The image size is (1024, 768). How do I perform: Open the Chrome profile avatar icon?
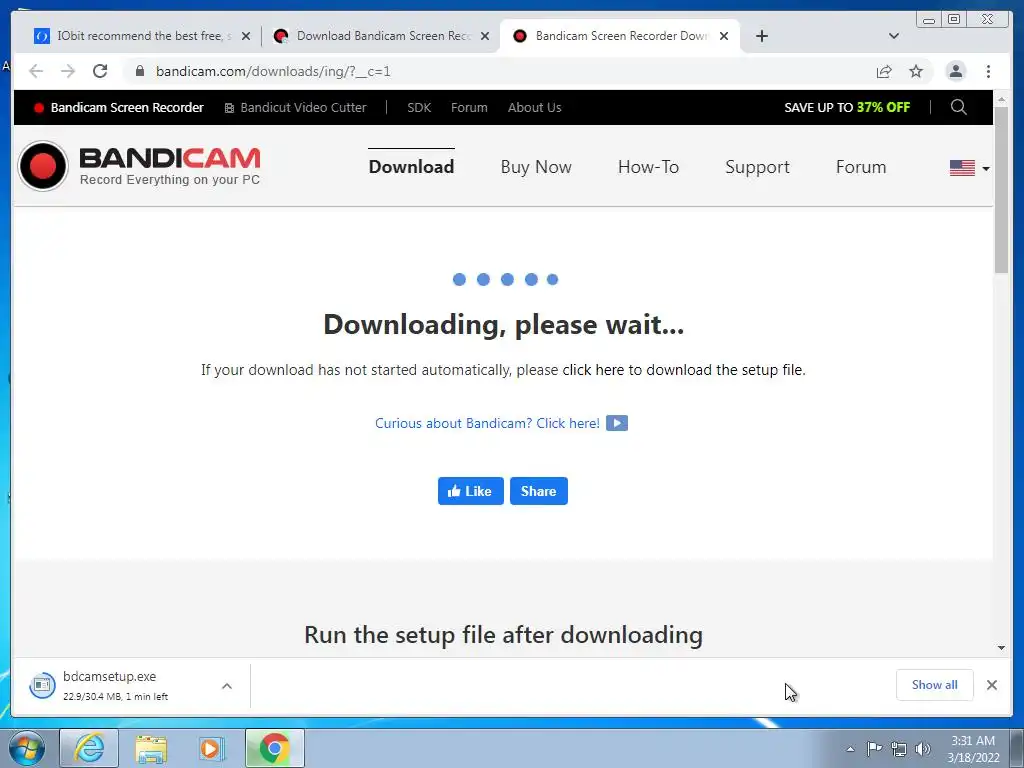pos(955,71)
